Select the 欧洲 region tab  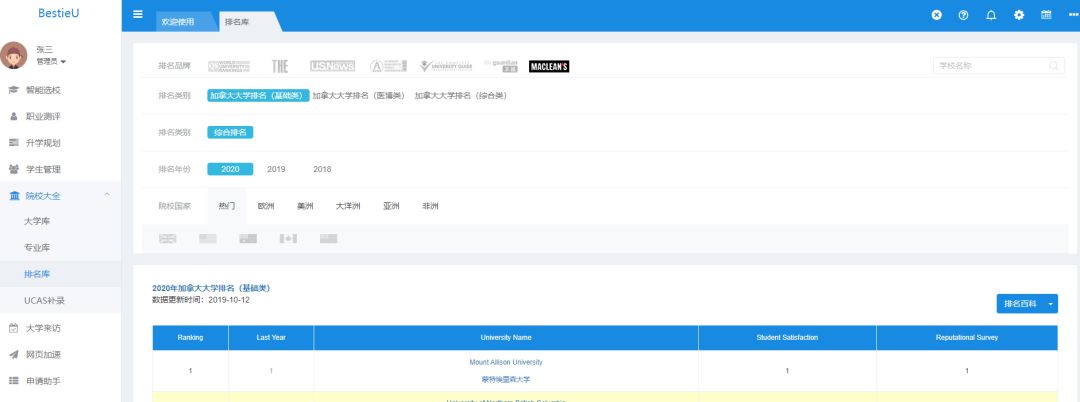click(266, 206)
